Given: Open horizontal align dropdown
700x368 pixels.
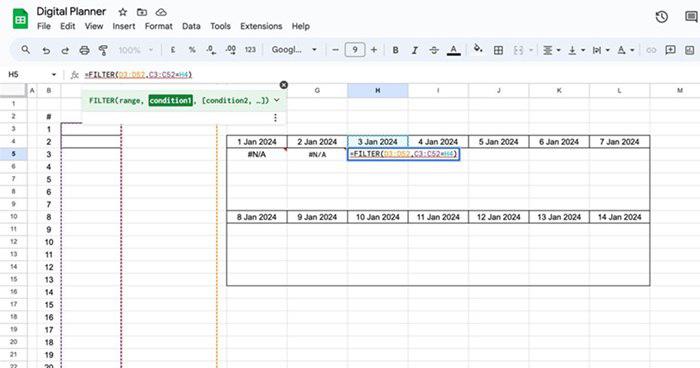Looking at the screenshot, I should coord(551,50).
